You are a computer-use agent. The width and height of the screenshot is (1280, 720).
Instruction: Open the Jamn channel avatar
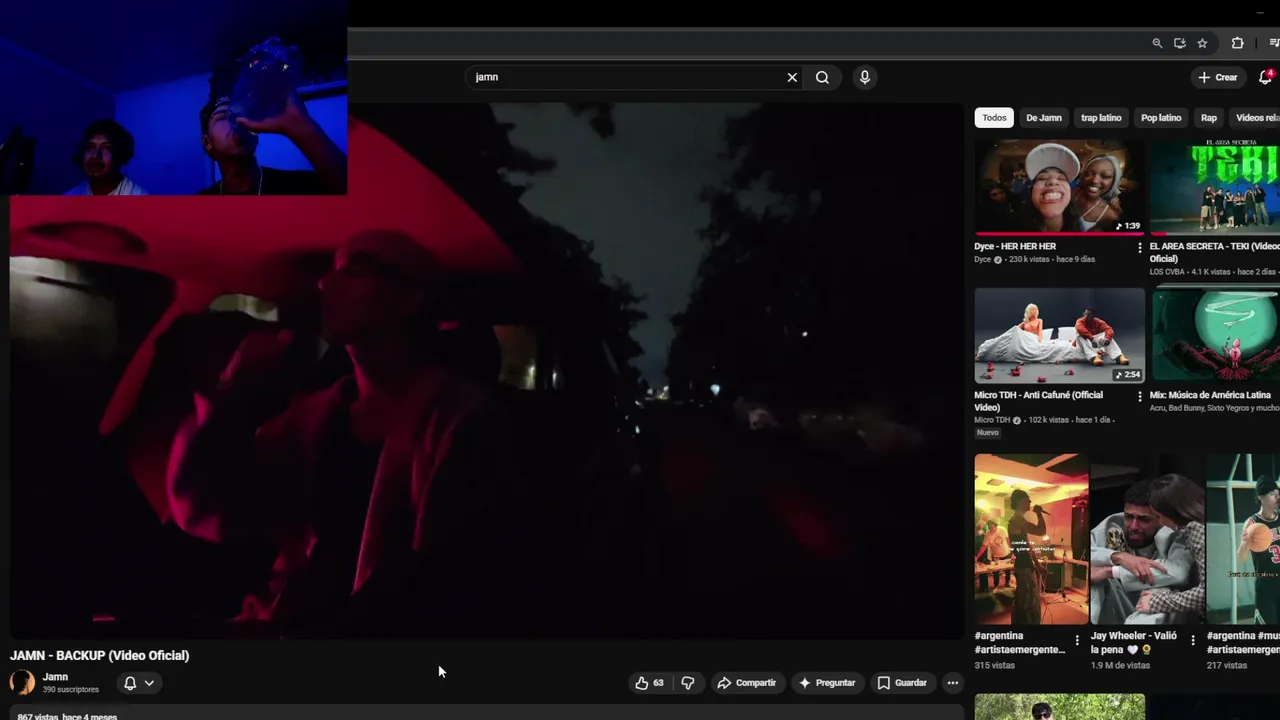coord(22,683)
